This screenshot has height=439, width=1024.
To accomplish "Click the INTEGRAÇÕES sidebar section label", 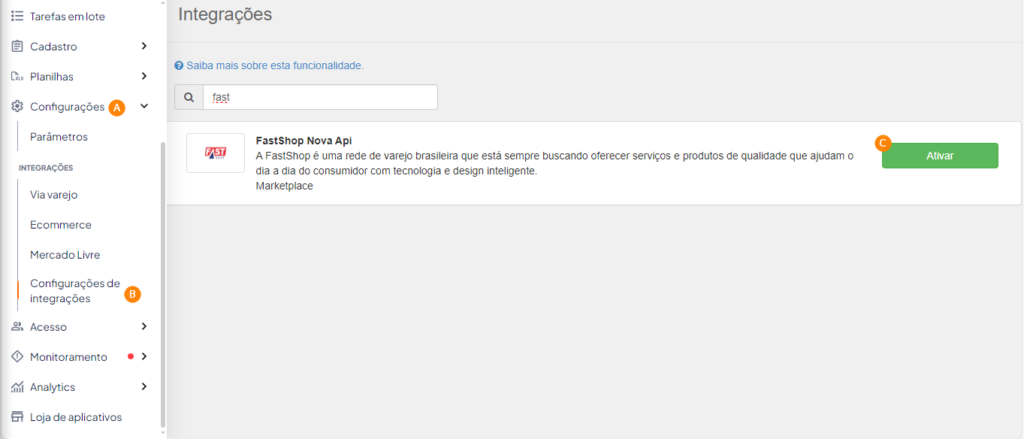I will (45, 167).
